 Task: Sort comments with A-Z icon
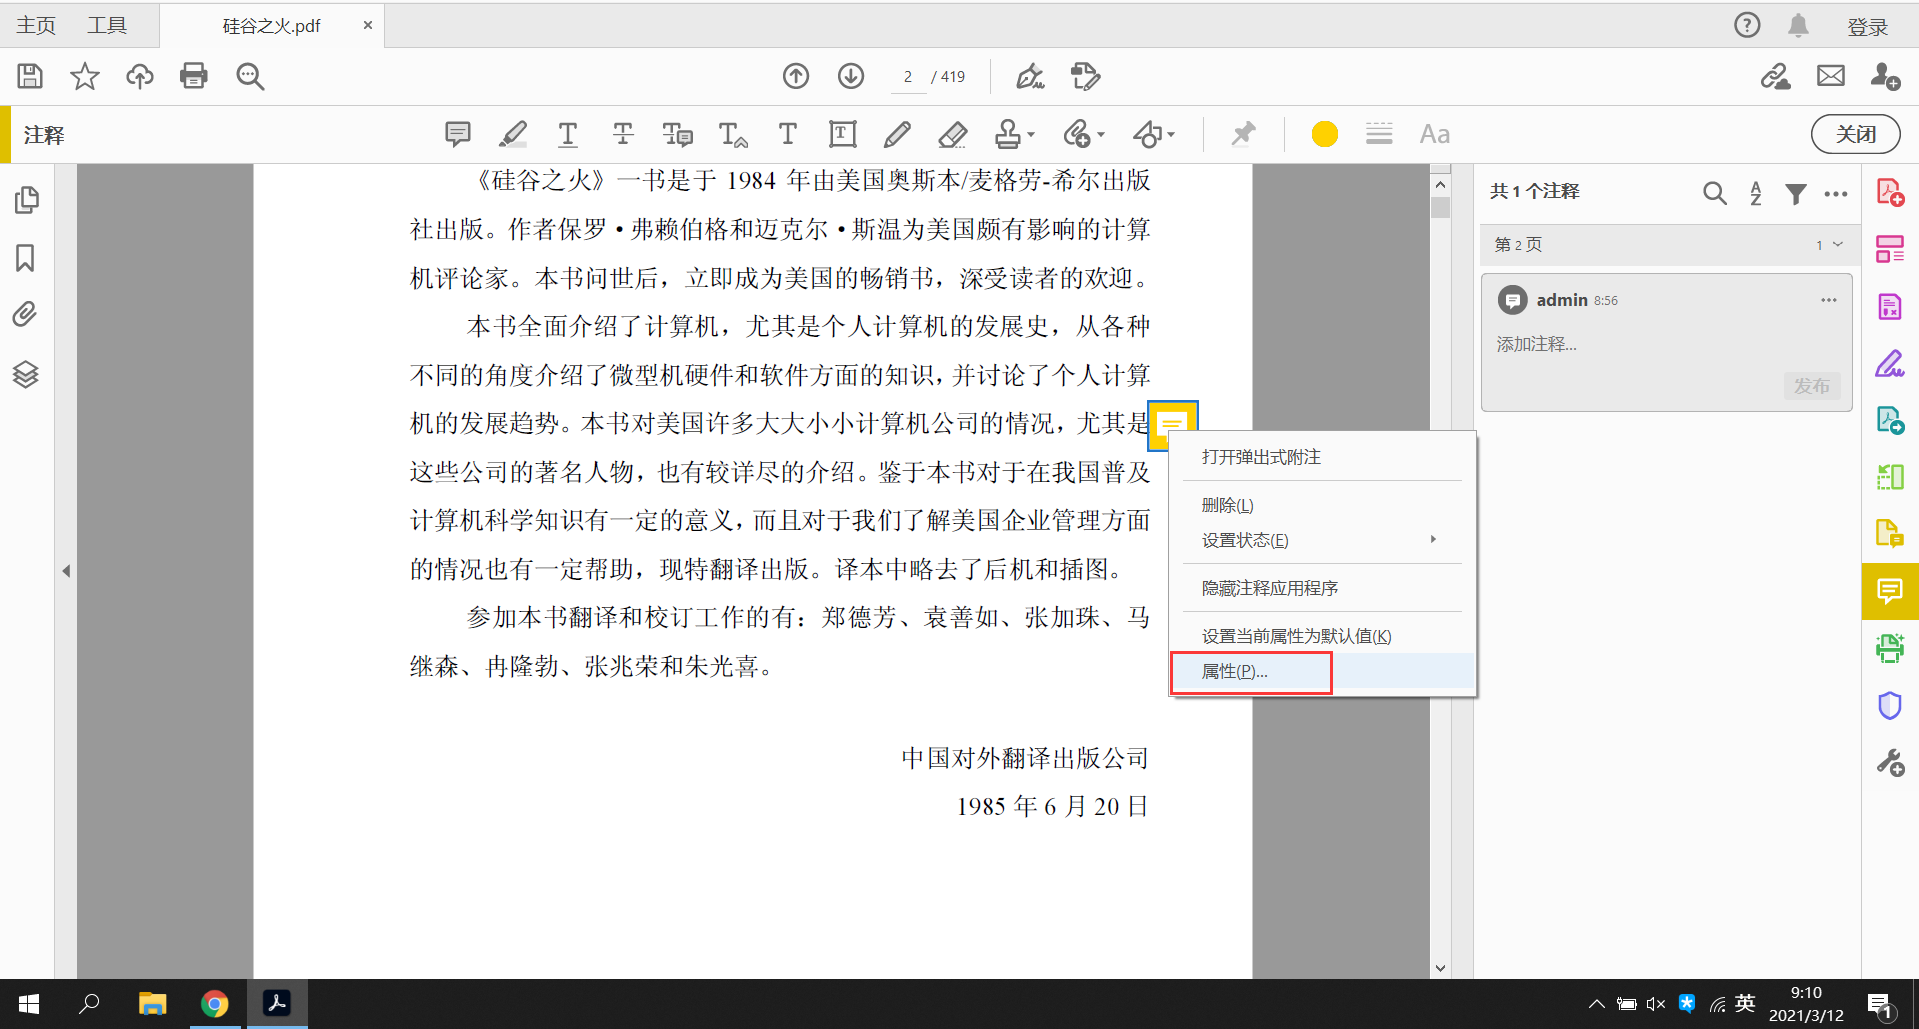point(1756,193)
